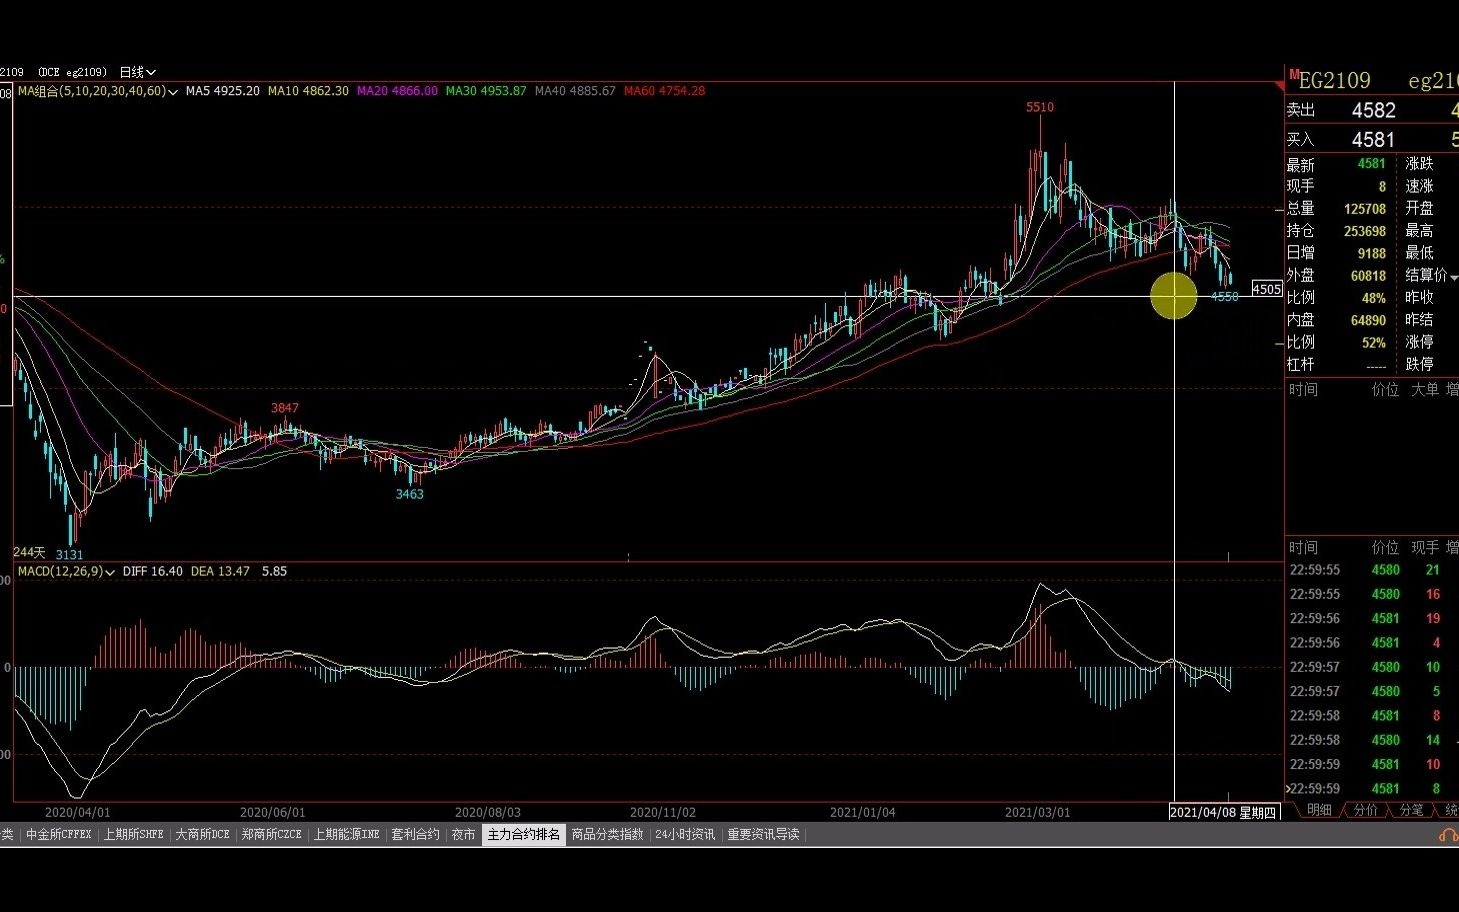Click the 2020/08/03 date on time axis
The height and width of the screenshot is (912, 1459).
point(487,812)
